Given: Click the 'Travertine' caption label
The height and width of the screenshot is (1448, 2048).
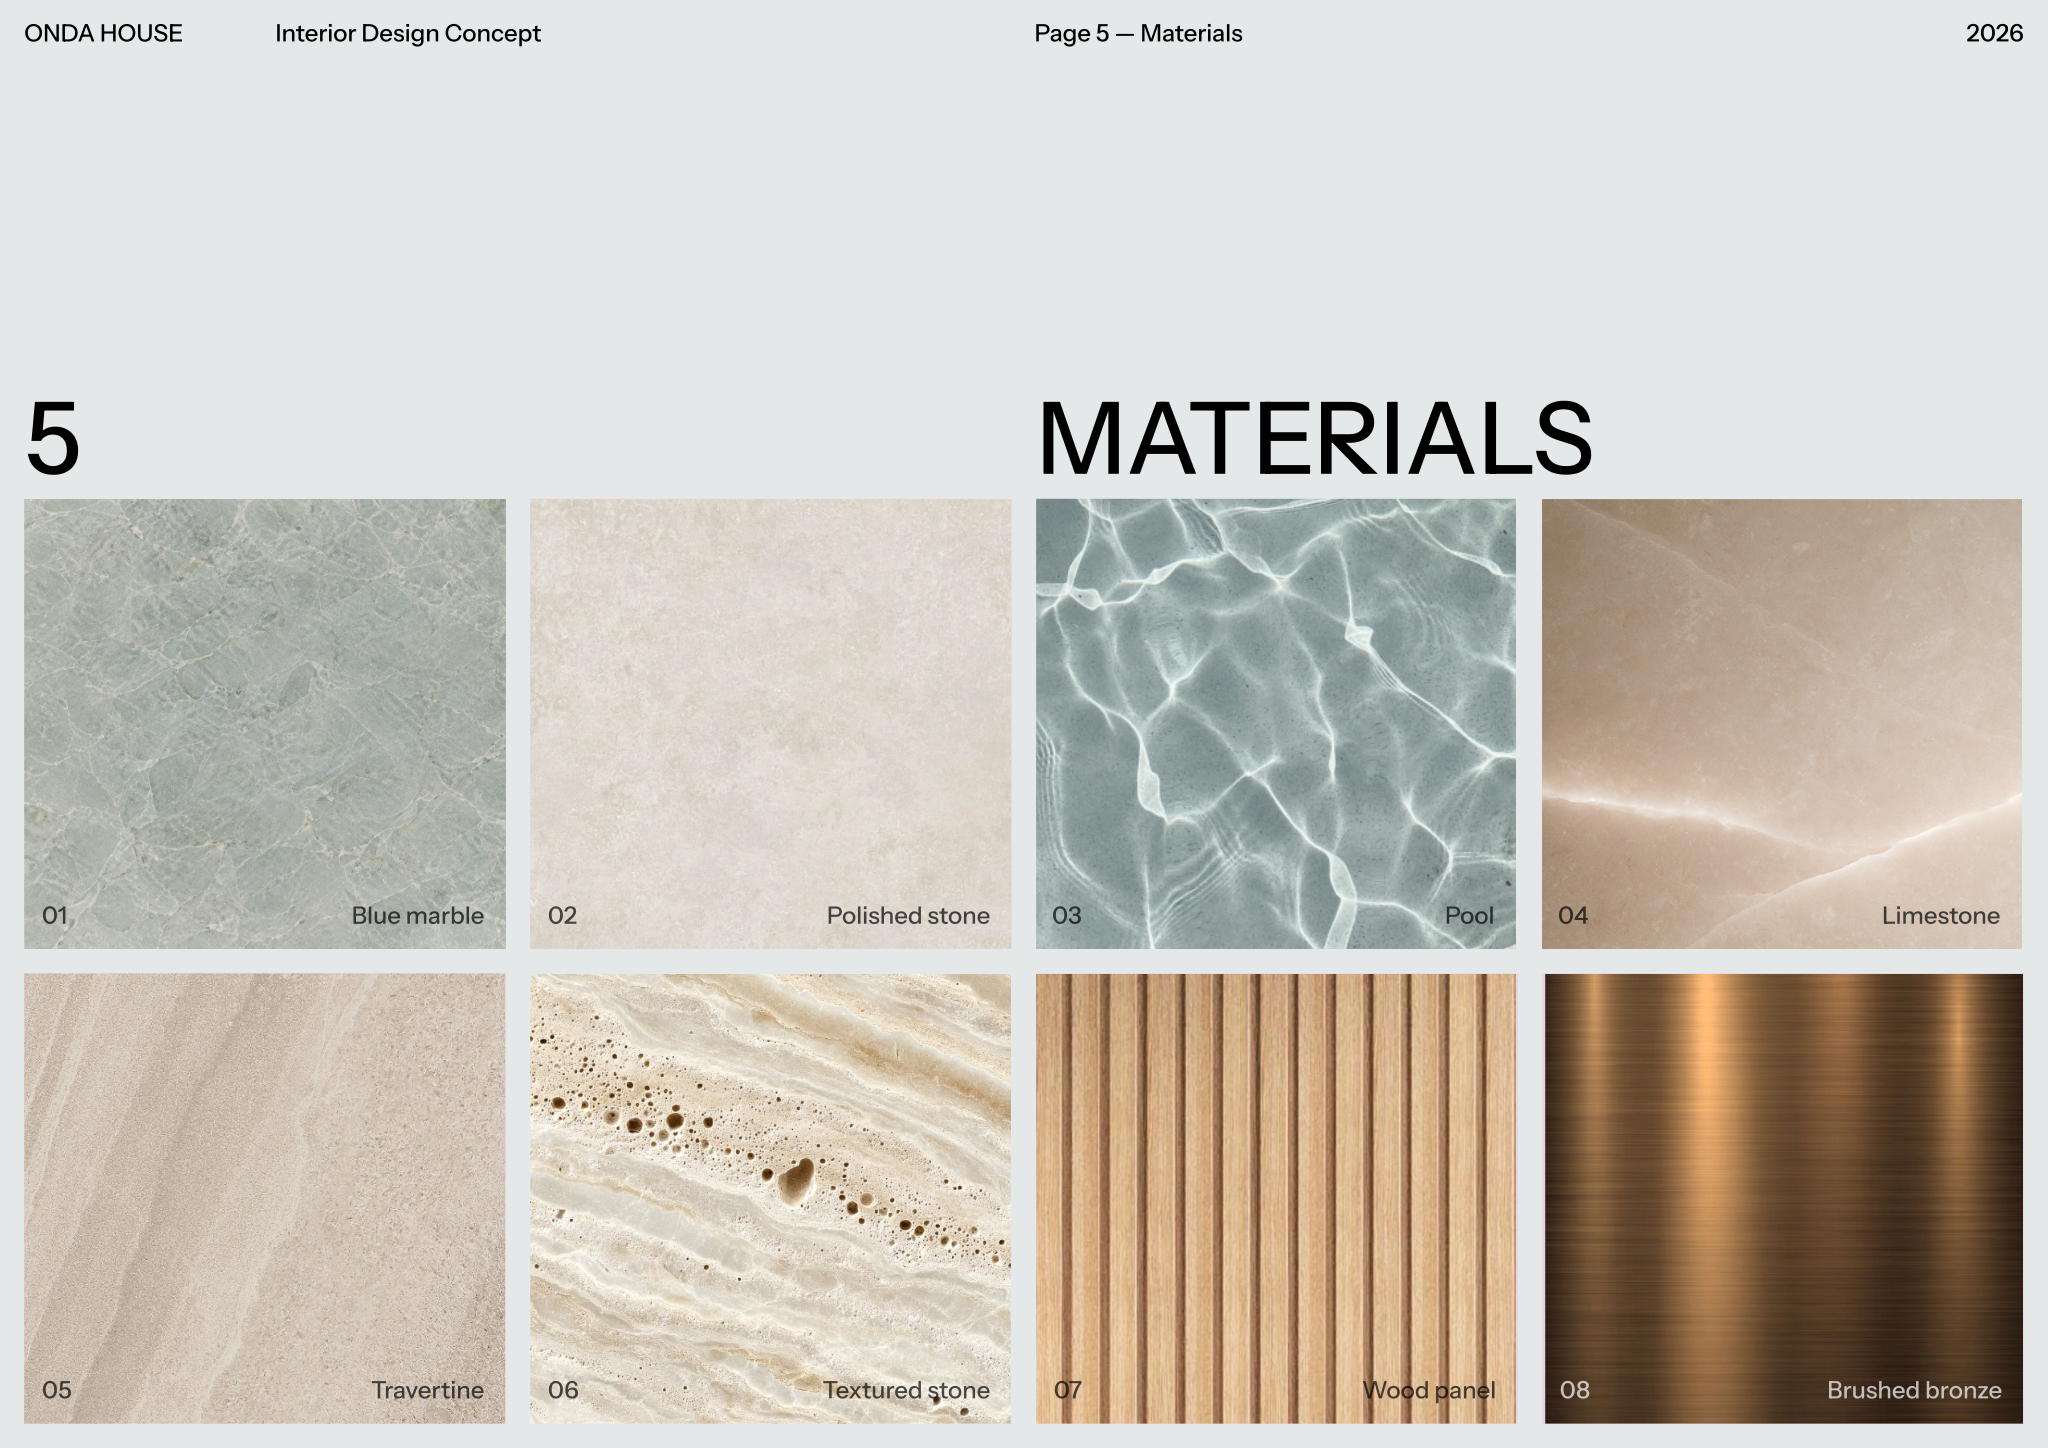Looking at the screenshot, I should (428, 1390).
